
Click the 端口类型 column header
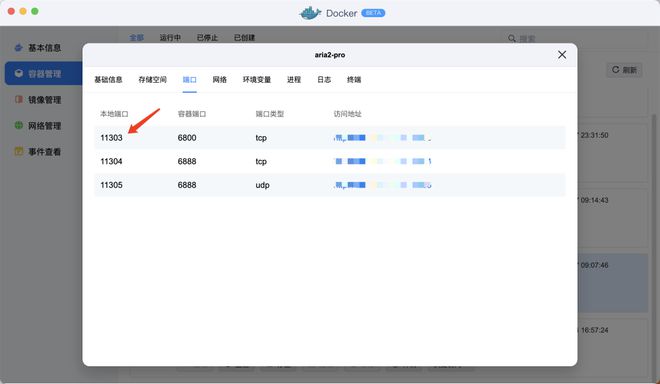click(x=270, y=114)
